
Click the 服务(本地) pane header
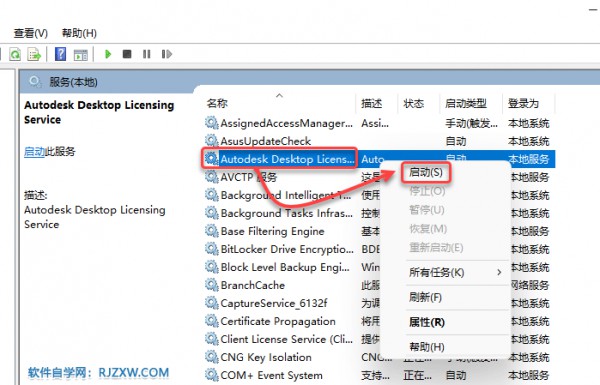coord(73,82)
